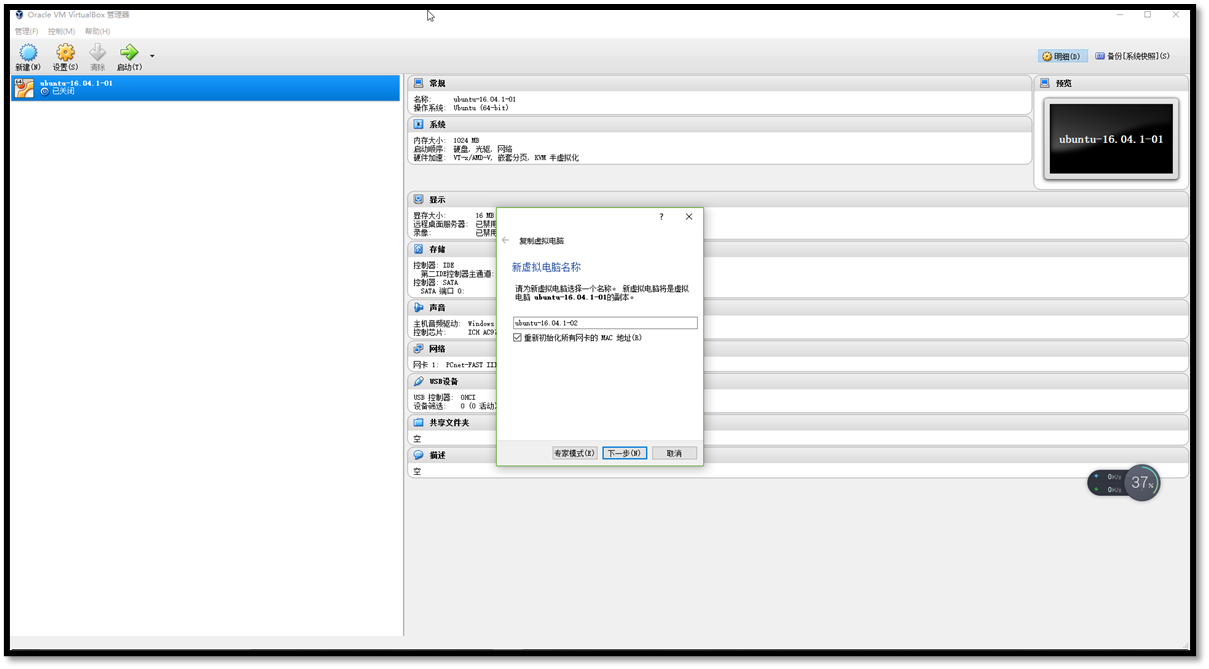Click the new VM name field ubuntu-16.04.1-02
Image resolution: width=1209 pixels, height=669 pixels.
click(x=604, y=323)
